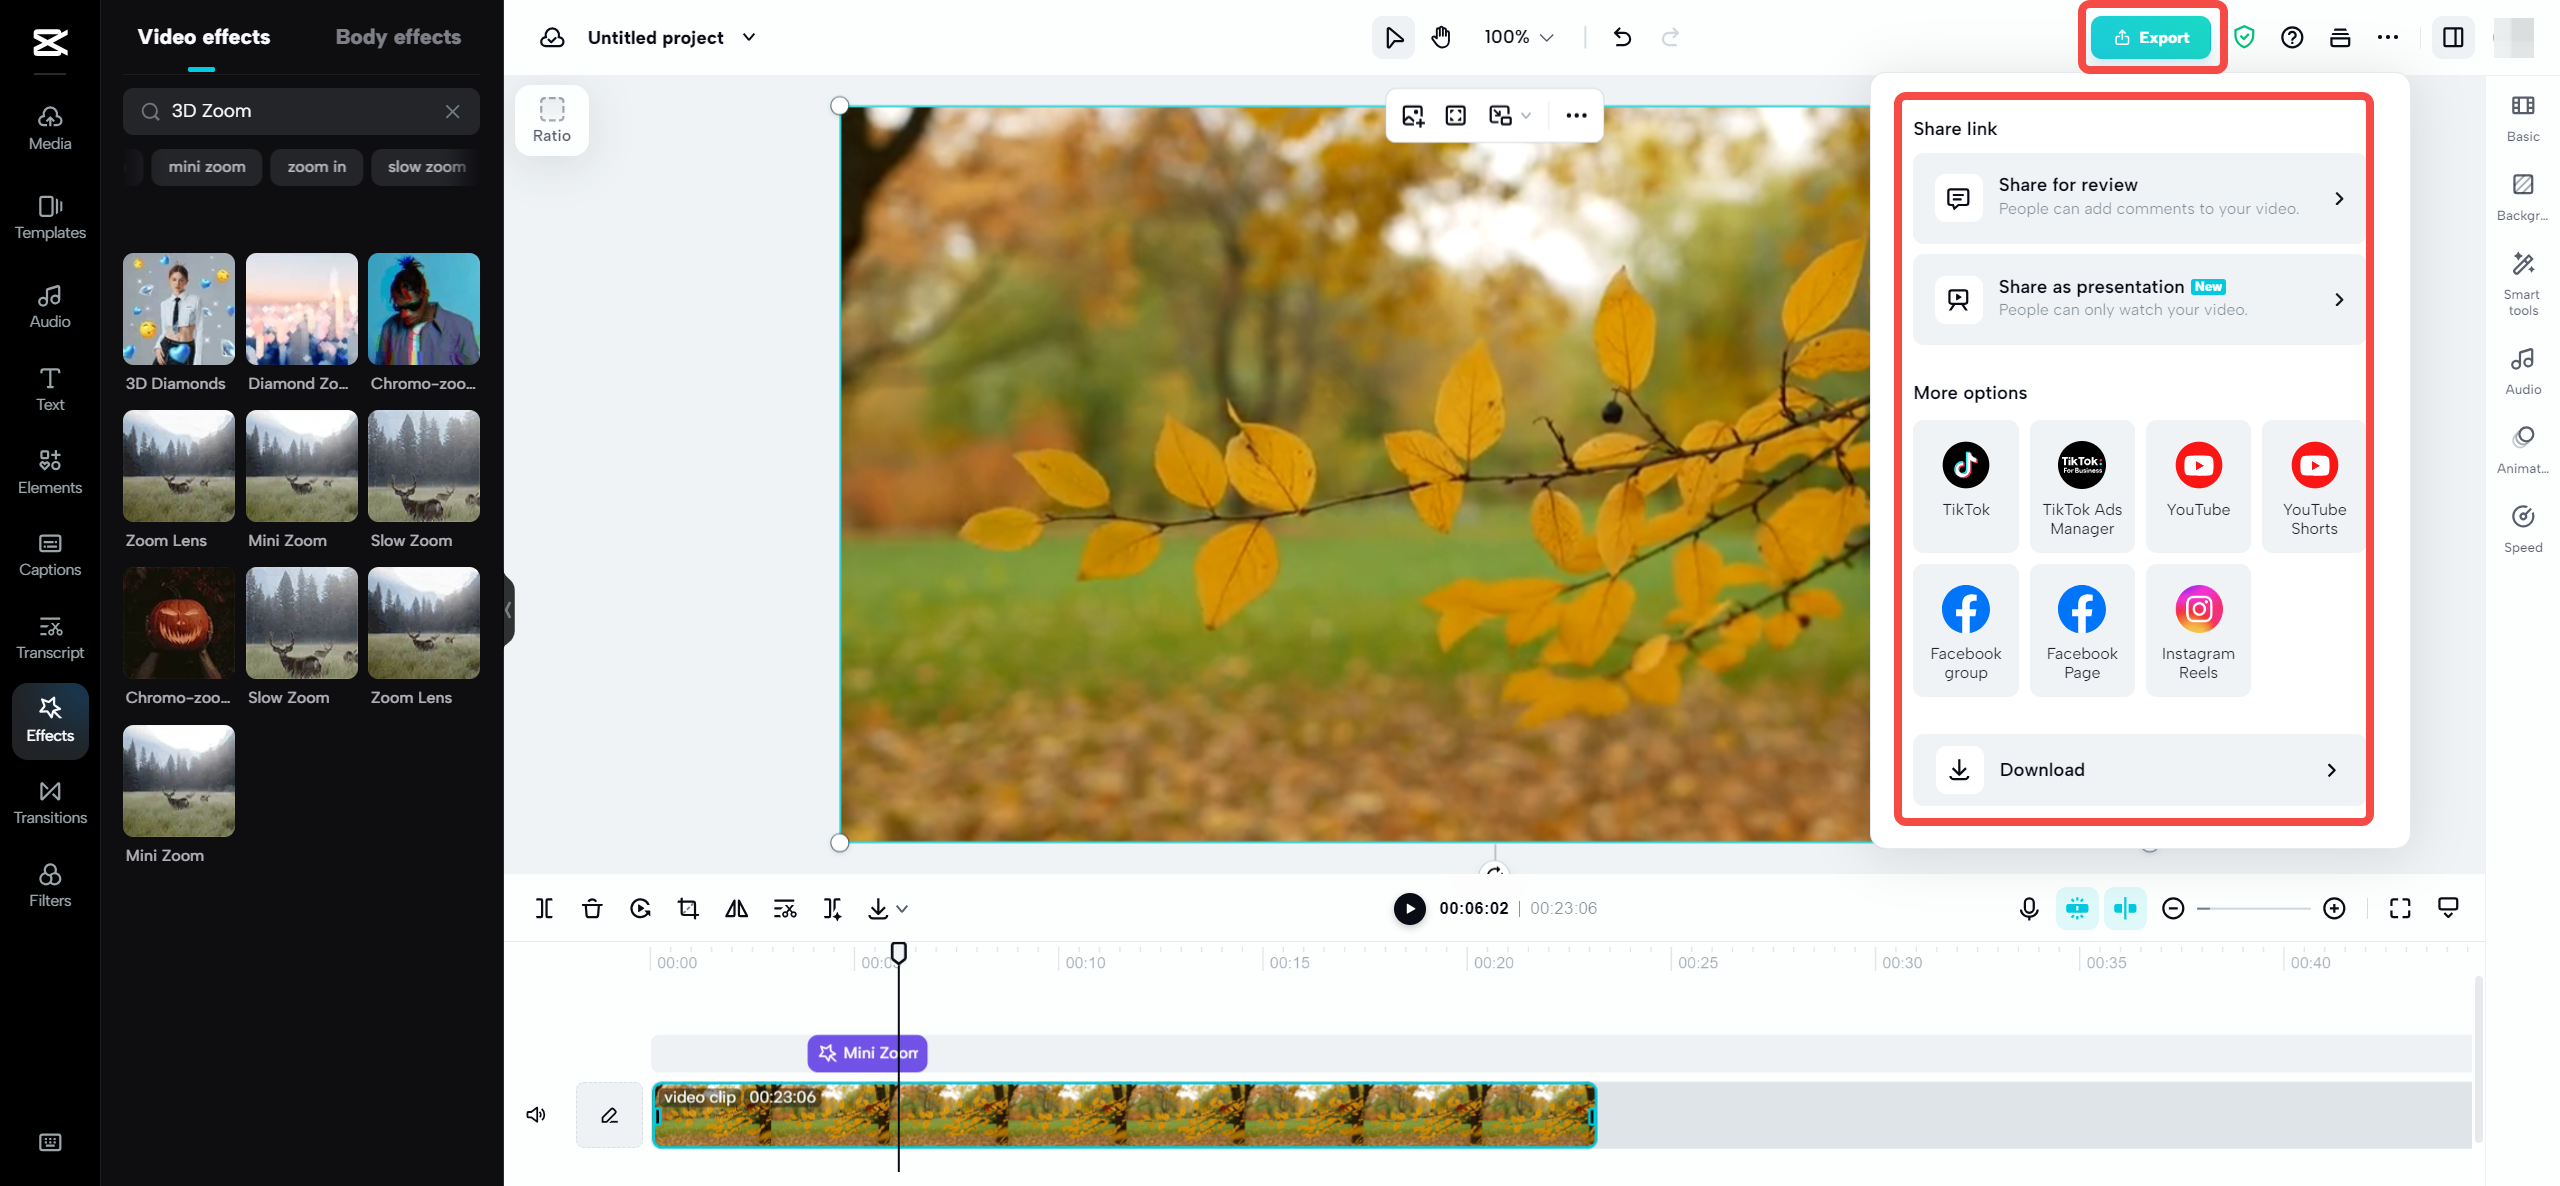Share to YouTube Shorts
The height and width of the screenshot is (1186, 2560).
(2314, 486)
